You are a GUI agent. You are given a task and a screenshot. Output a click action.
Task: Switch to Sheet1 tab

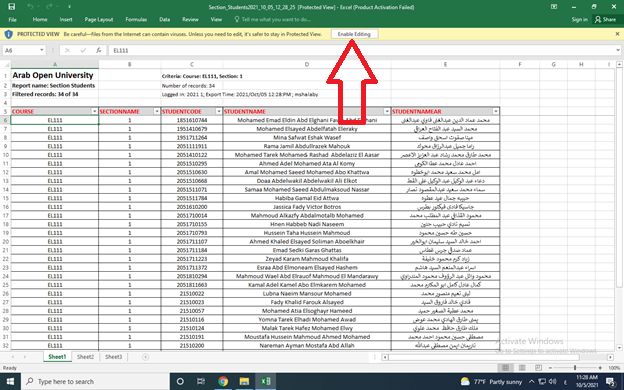coord(57,357)
